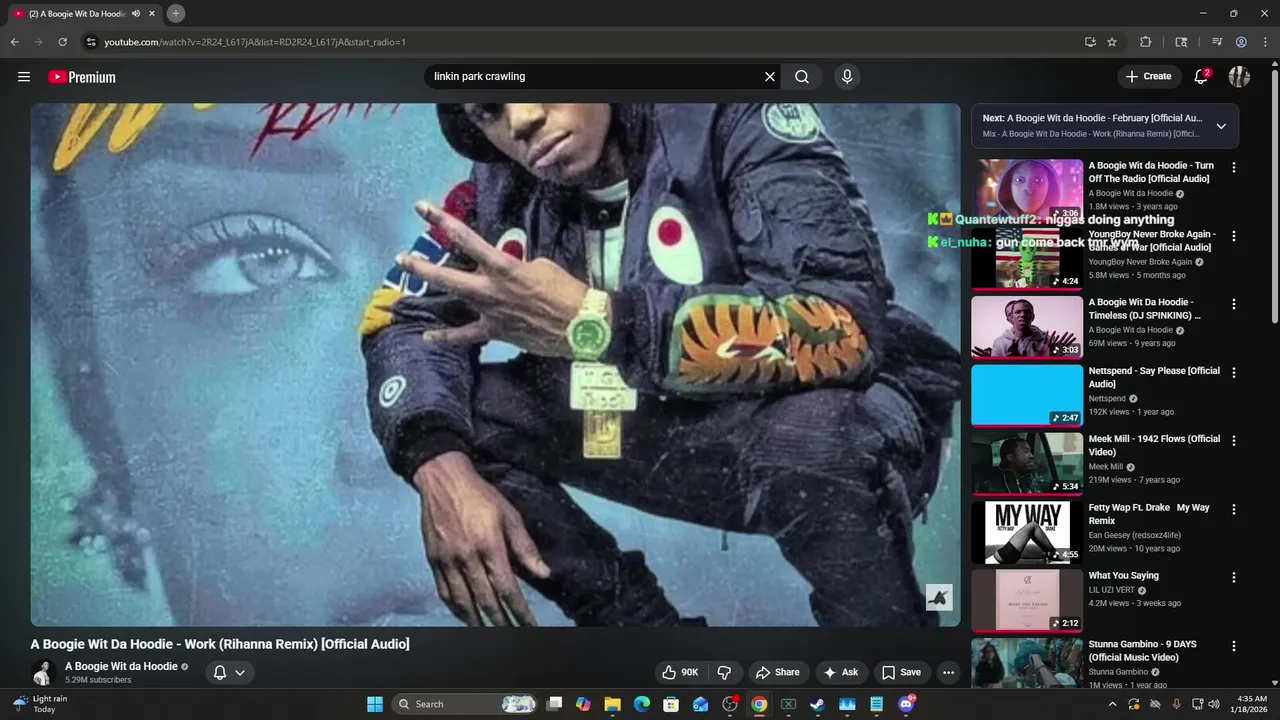The width and height of the screenshot is (1280, 720).
Task: Start voice search with the microphone
Action: 847,77
